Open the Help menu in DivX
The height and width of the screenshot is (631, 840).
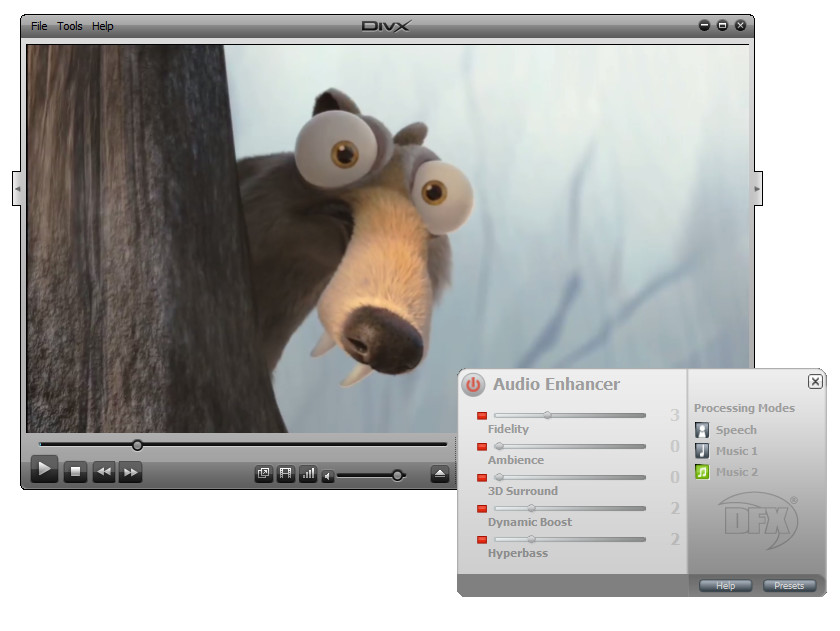[x=102, y=26]
